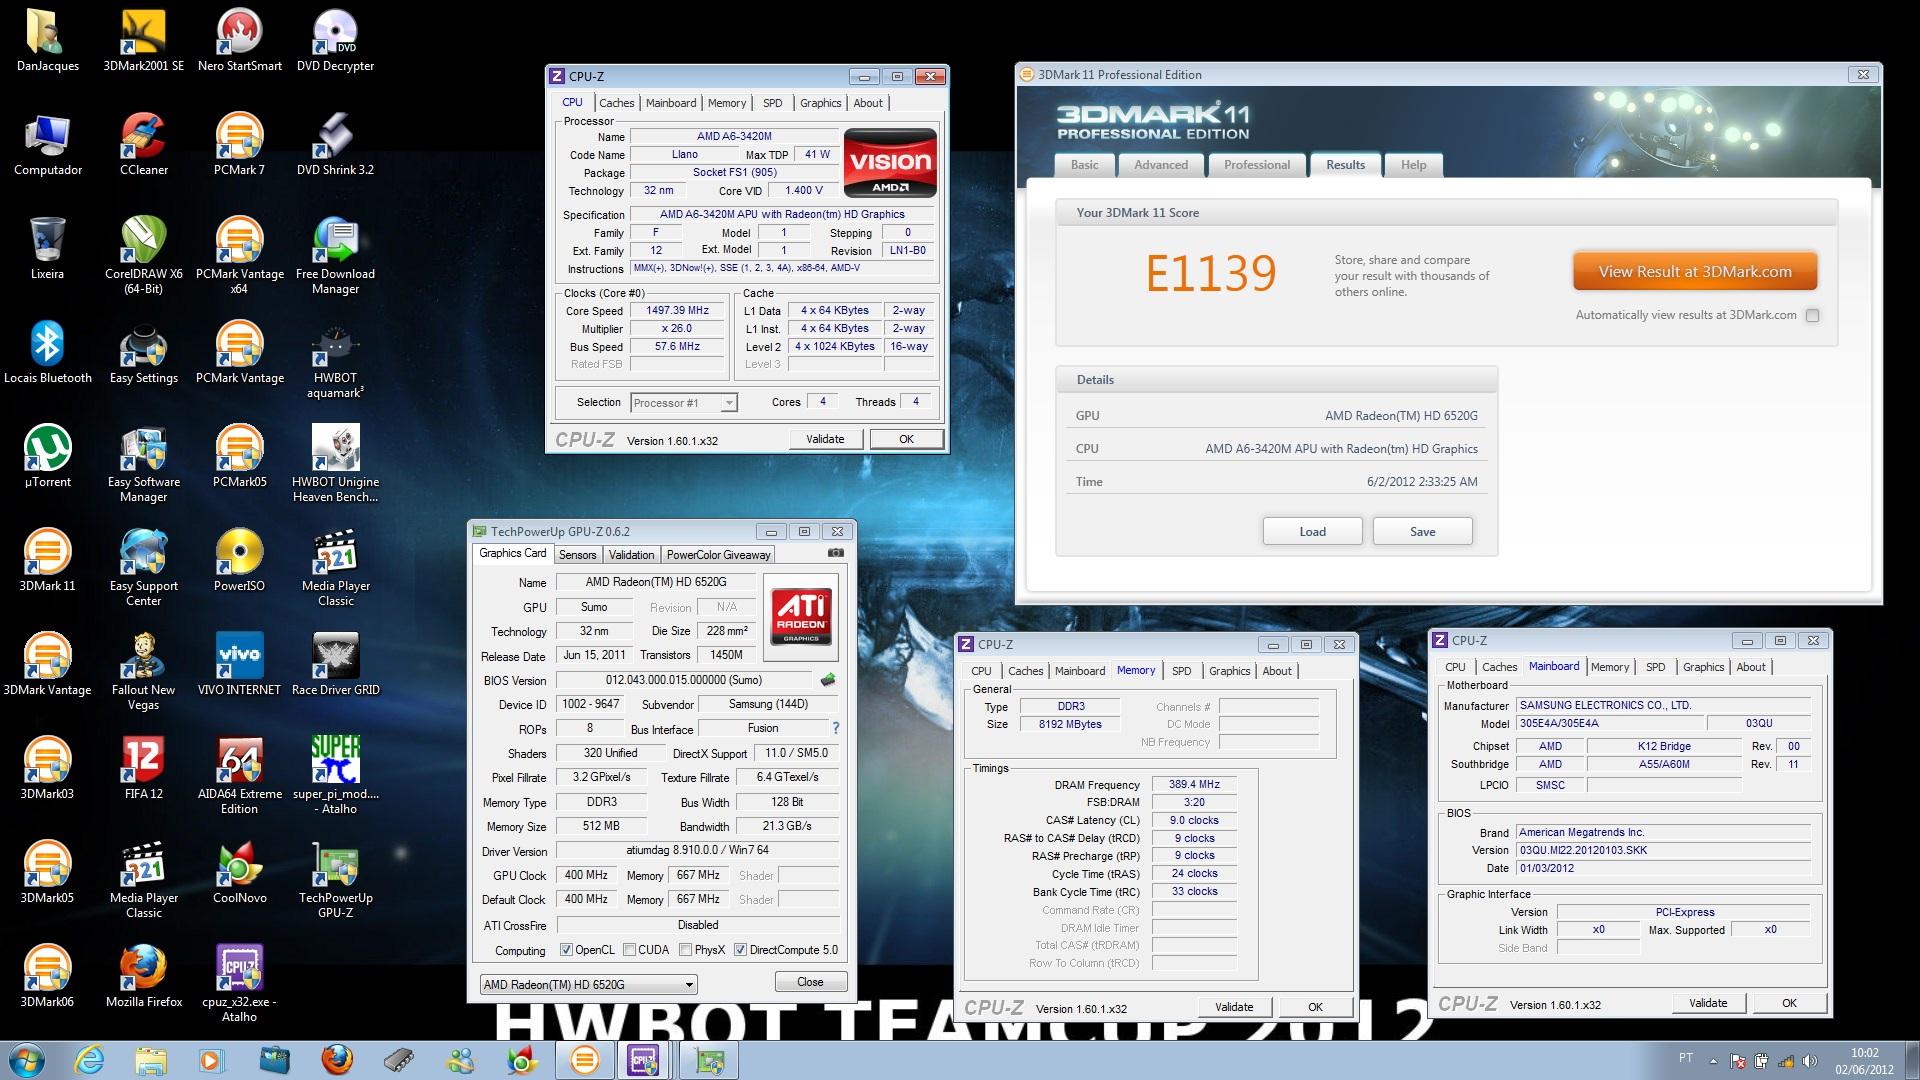Open About tab in Mainboard CPU-Z window

tap(1750, 667)
